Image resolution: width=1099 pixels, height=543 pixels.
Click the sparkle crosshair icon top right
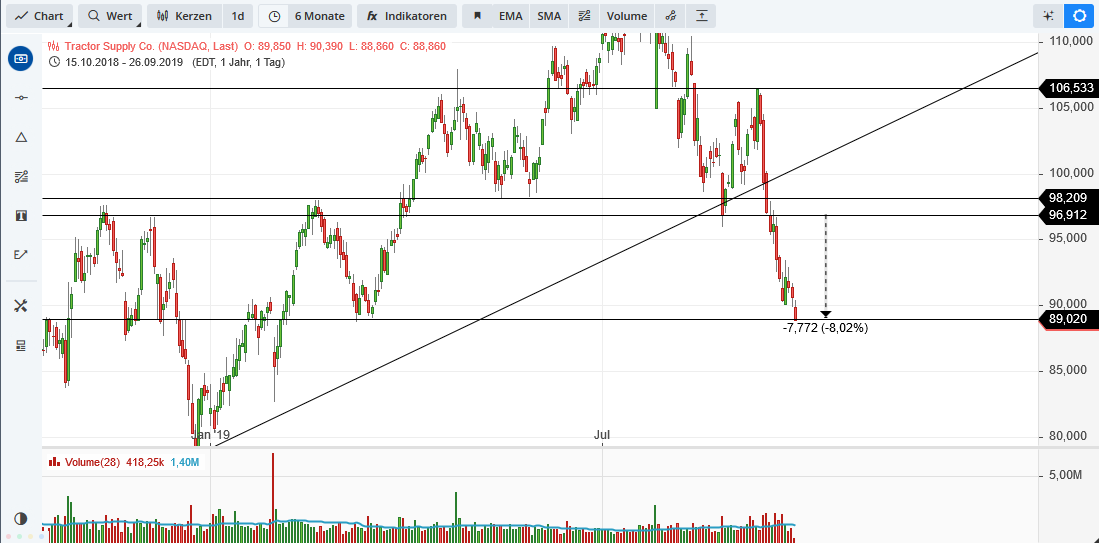click(x=1048, y=16)
